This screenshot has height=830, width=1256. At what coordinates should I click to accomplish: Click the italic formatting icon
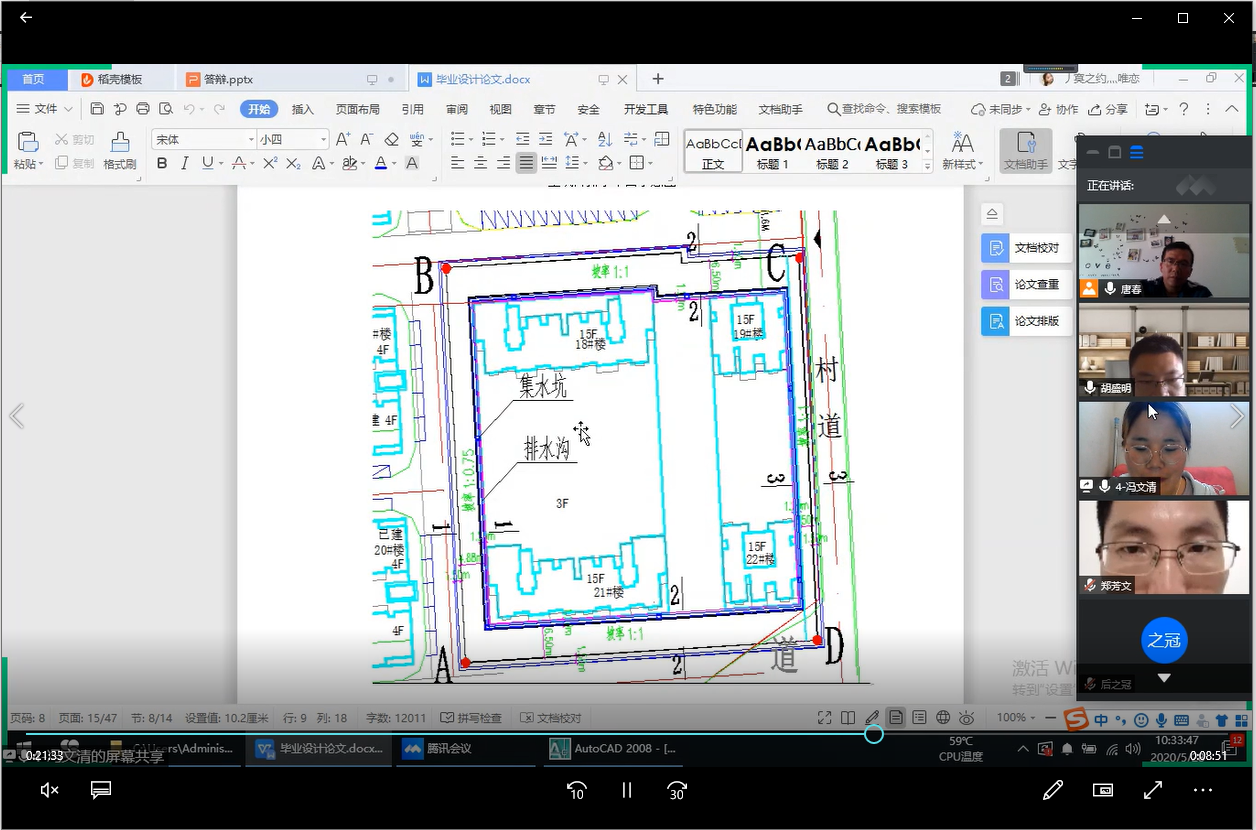(184, 163)
